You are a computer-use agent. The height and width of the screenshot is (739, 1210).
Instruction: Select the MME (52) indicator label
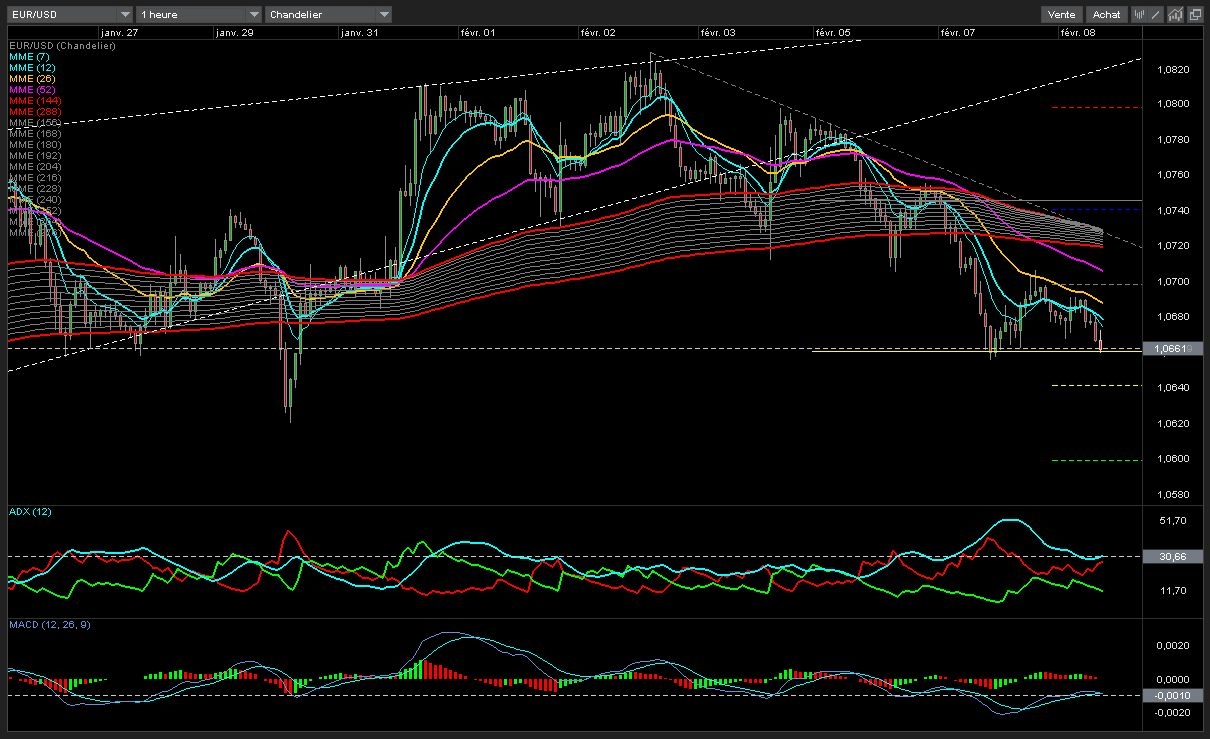click(x=31, y=90)
